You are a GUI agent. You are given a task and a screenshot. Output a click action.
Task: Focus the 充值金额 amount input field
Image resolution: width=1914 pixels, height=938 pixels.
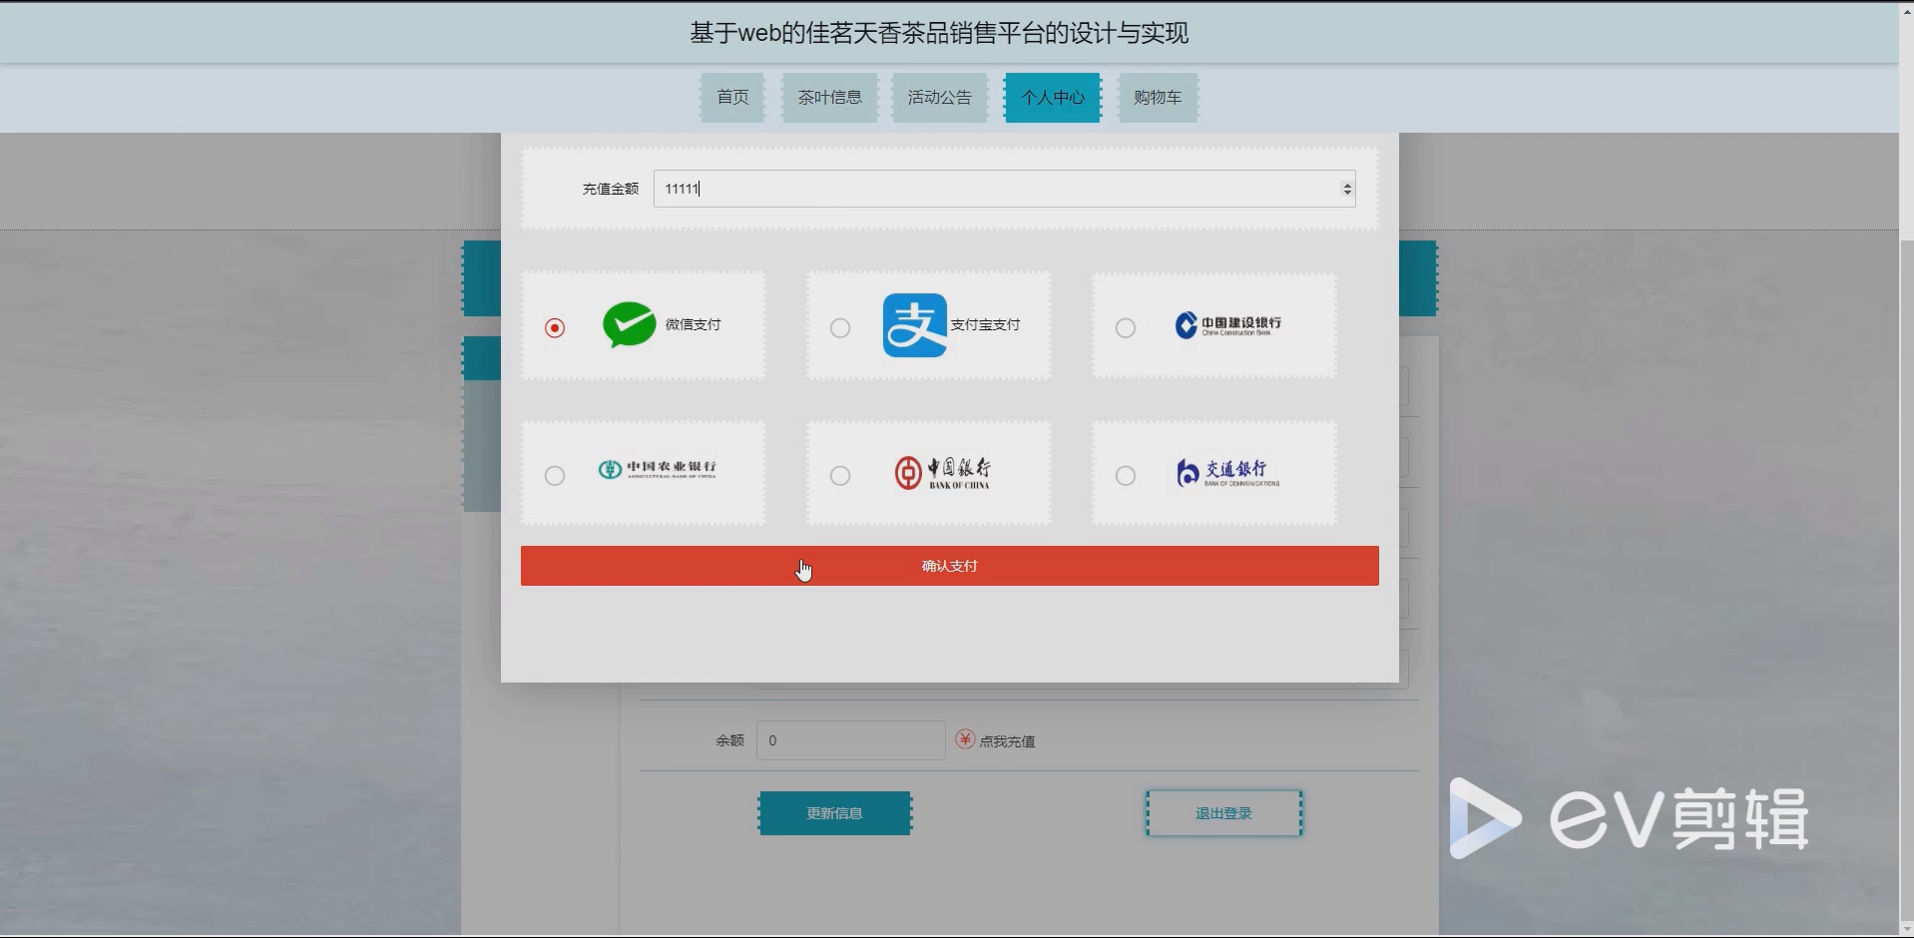pos(1004,189)
